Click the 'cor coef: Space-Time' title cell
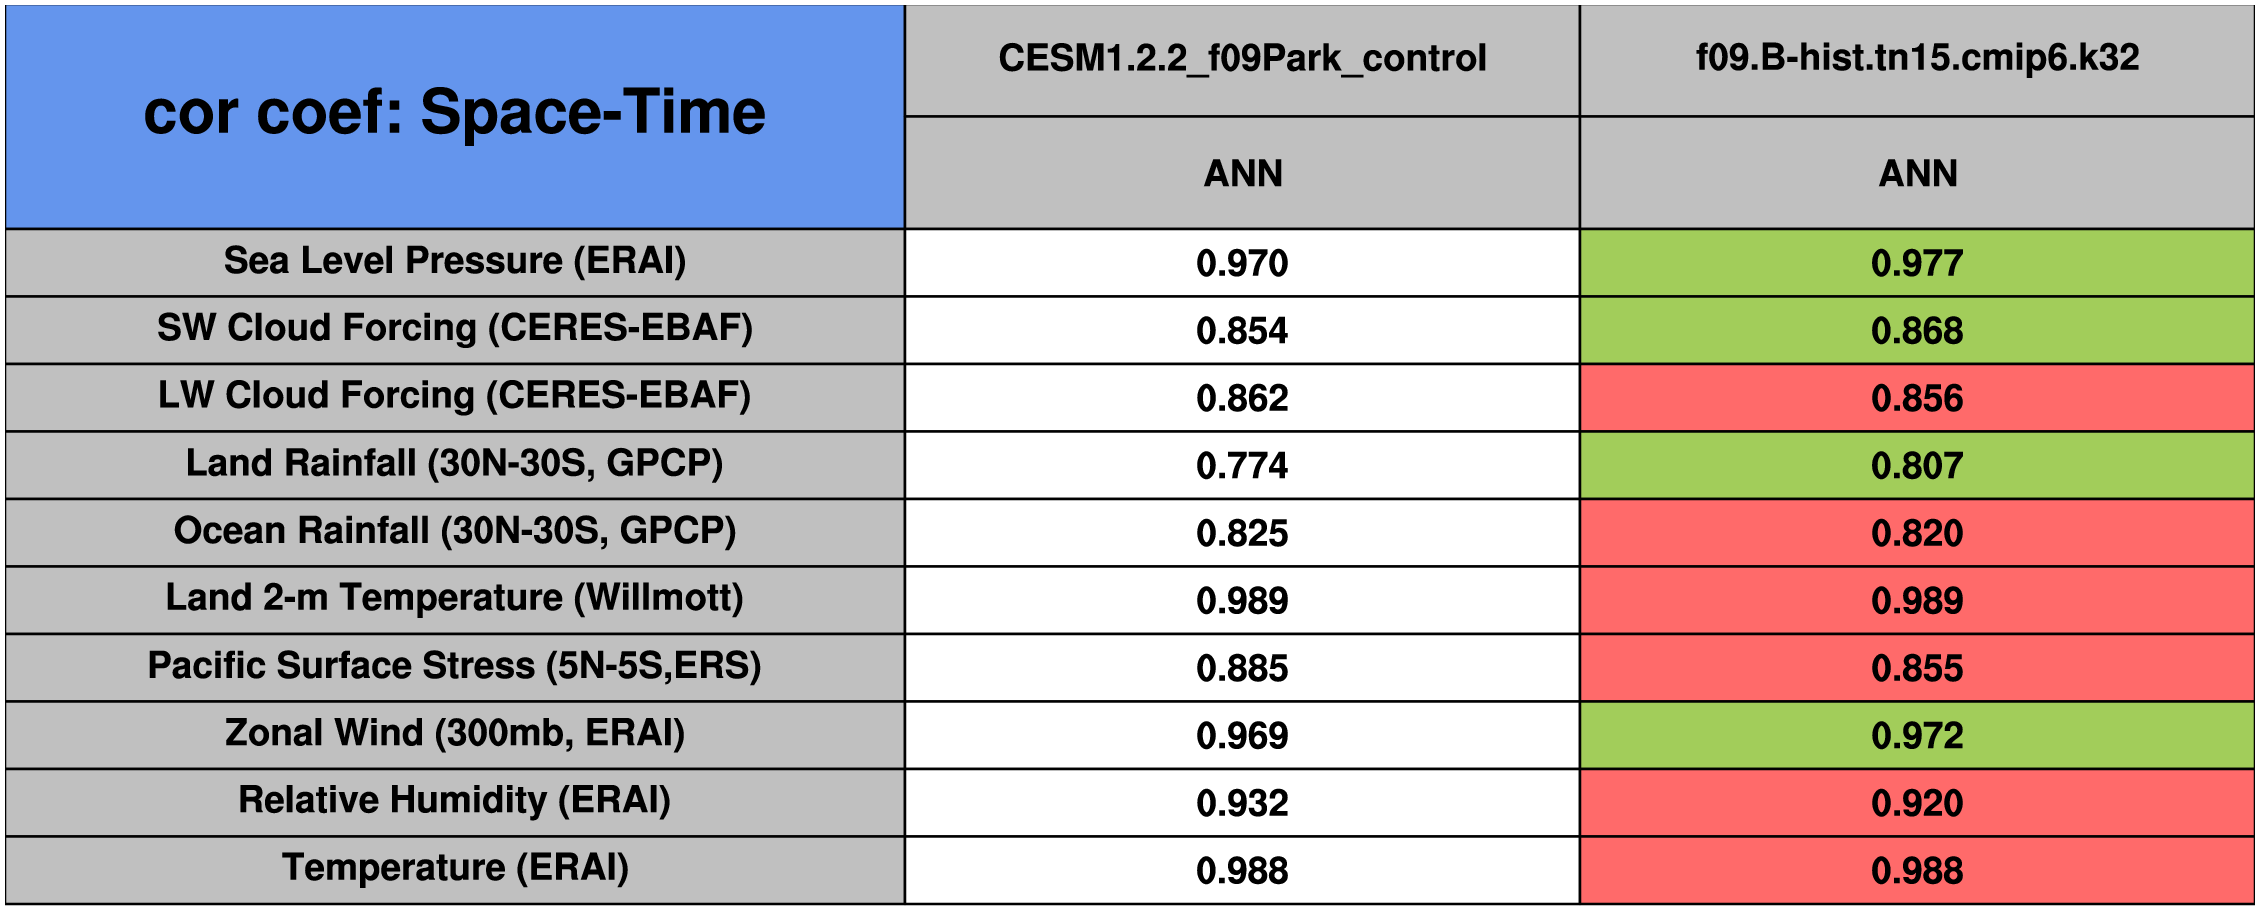 pos(455,113)
